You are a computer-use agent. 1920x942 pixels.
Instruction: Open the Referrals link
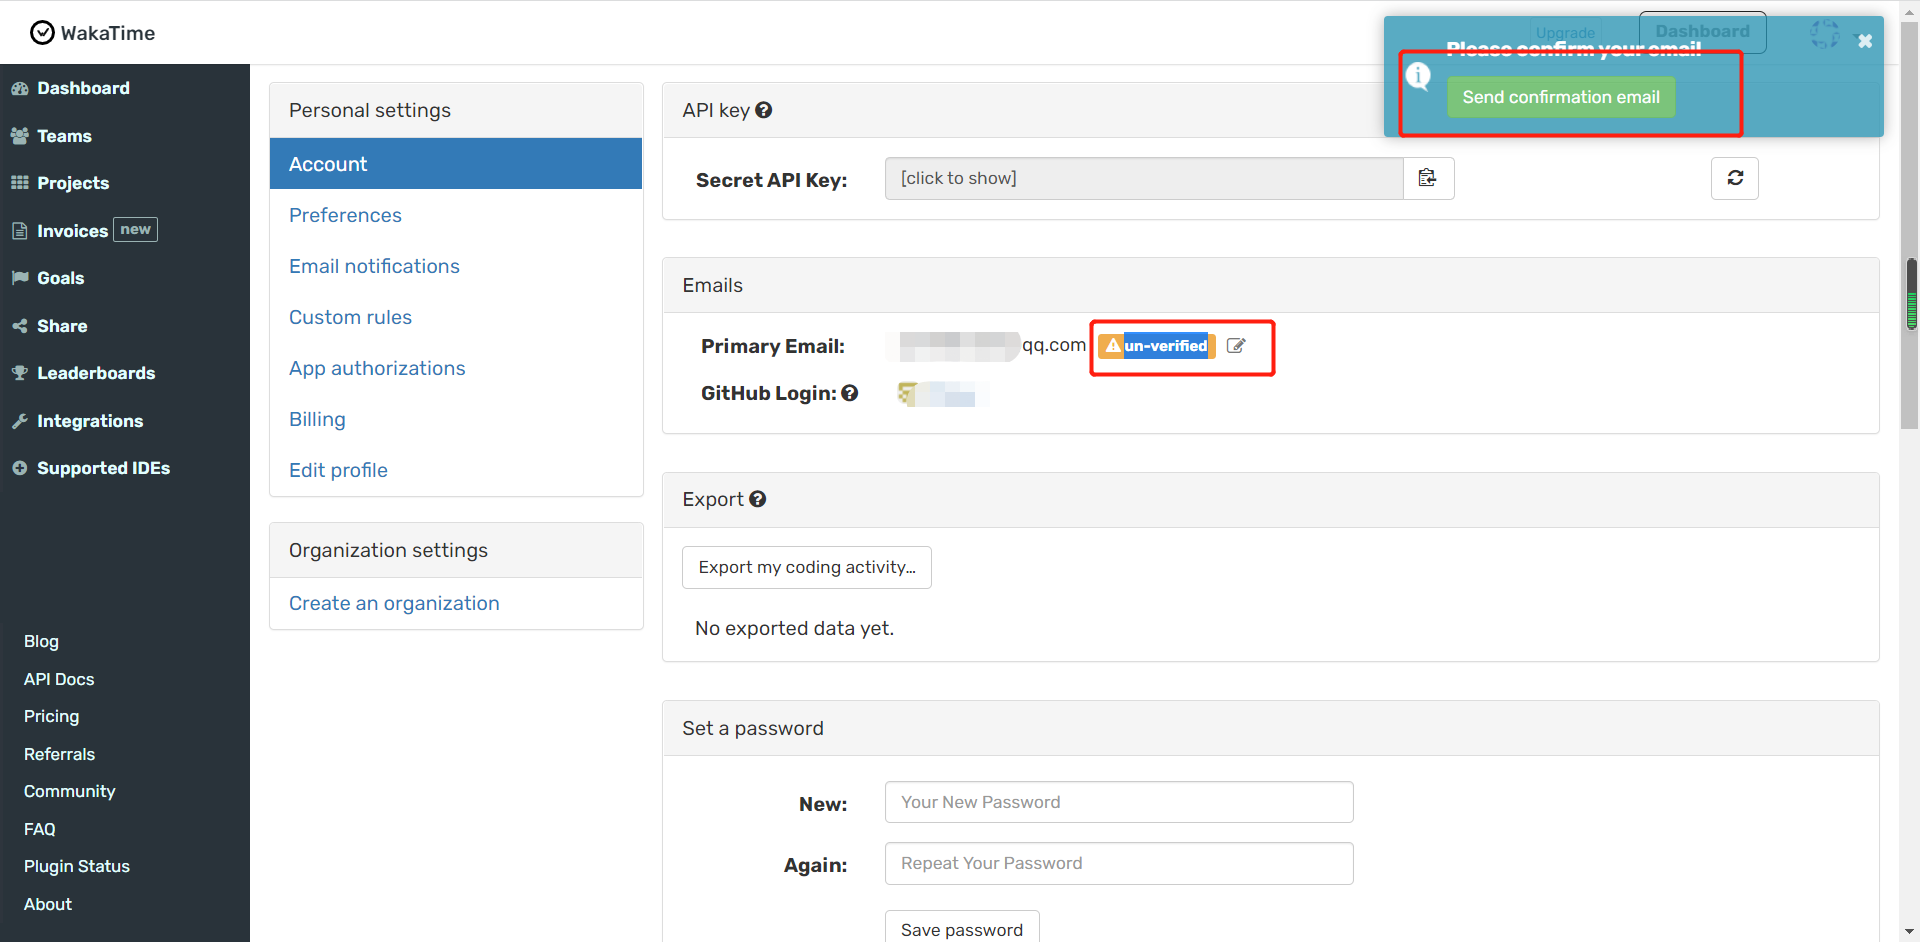click(x=59, y=754)
